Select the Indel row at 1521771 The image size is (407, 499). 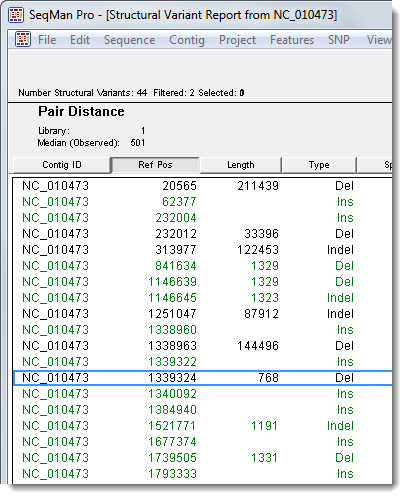[x=202, y=426]
